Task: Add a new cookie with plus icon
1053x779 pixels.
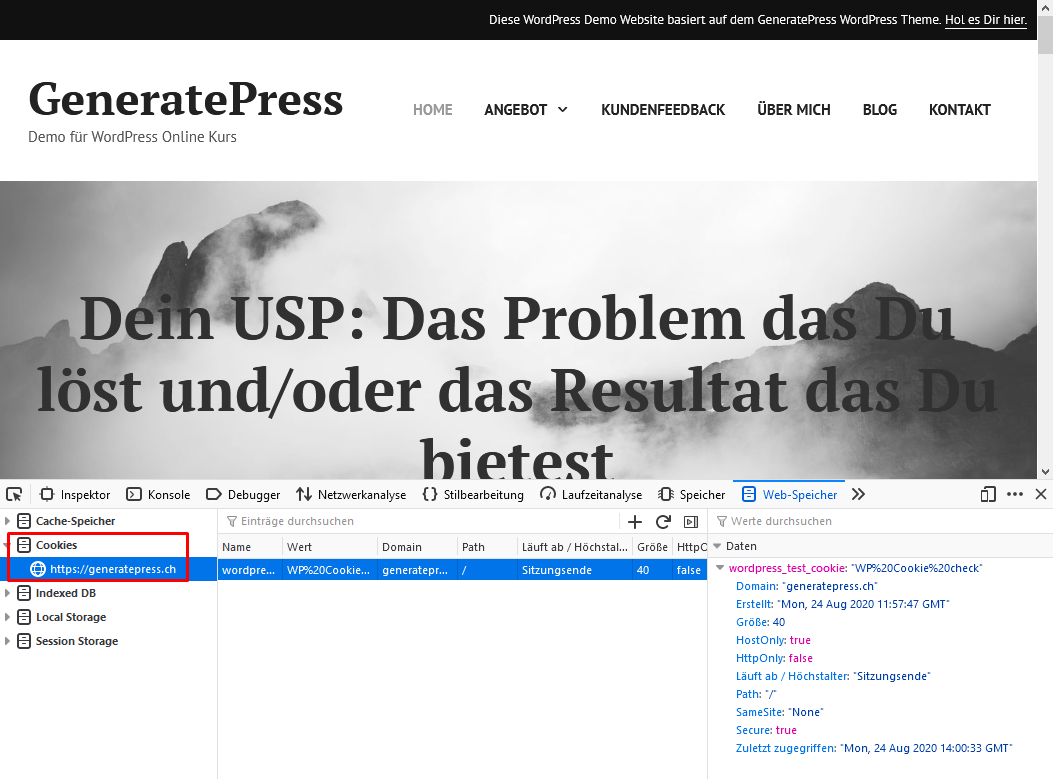Action: point(635,522)
